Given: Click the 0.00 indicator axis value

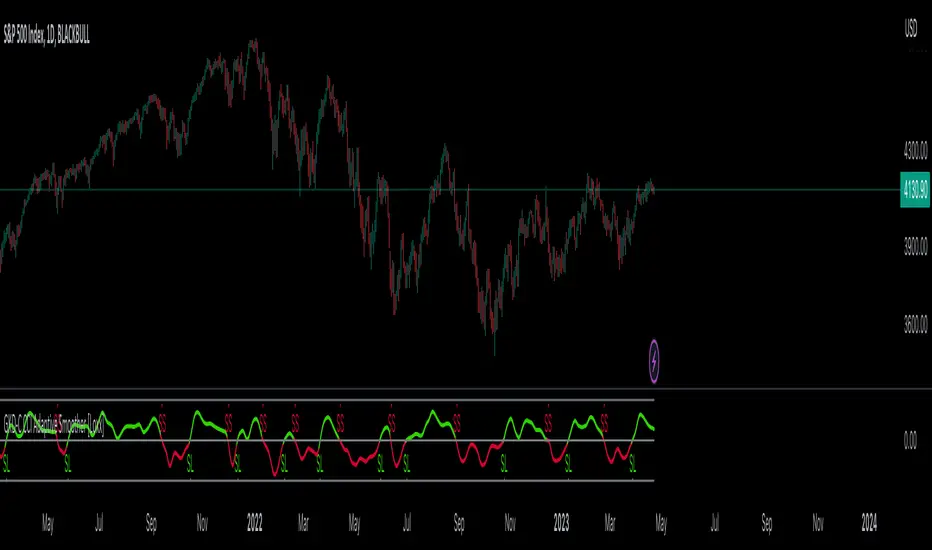Looking at the screenshot, I should [910, 440].
